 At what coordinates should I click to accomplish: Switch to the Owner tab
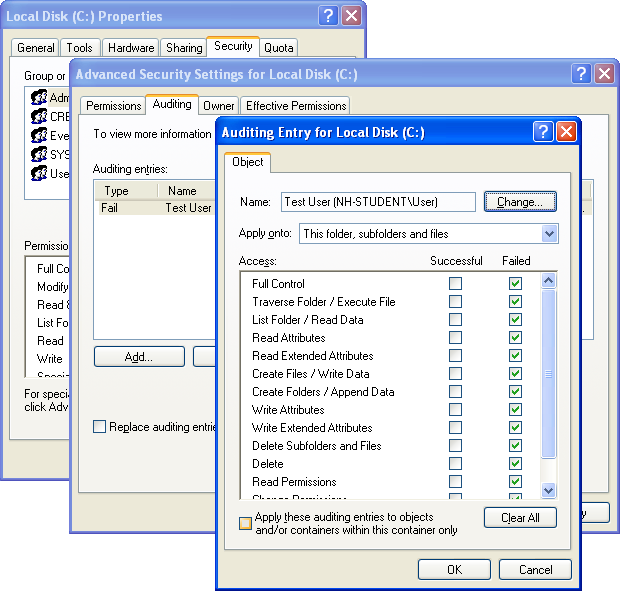(x=218, y=105)
